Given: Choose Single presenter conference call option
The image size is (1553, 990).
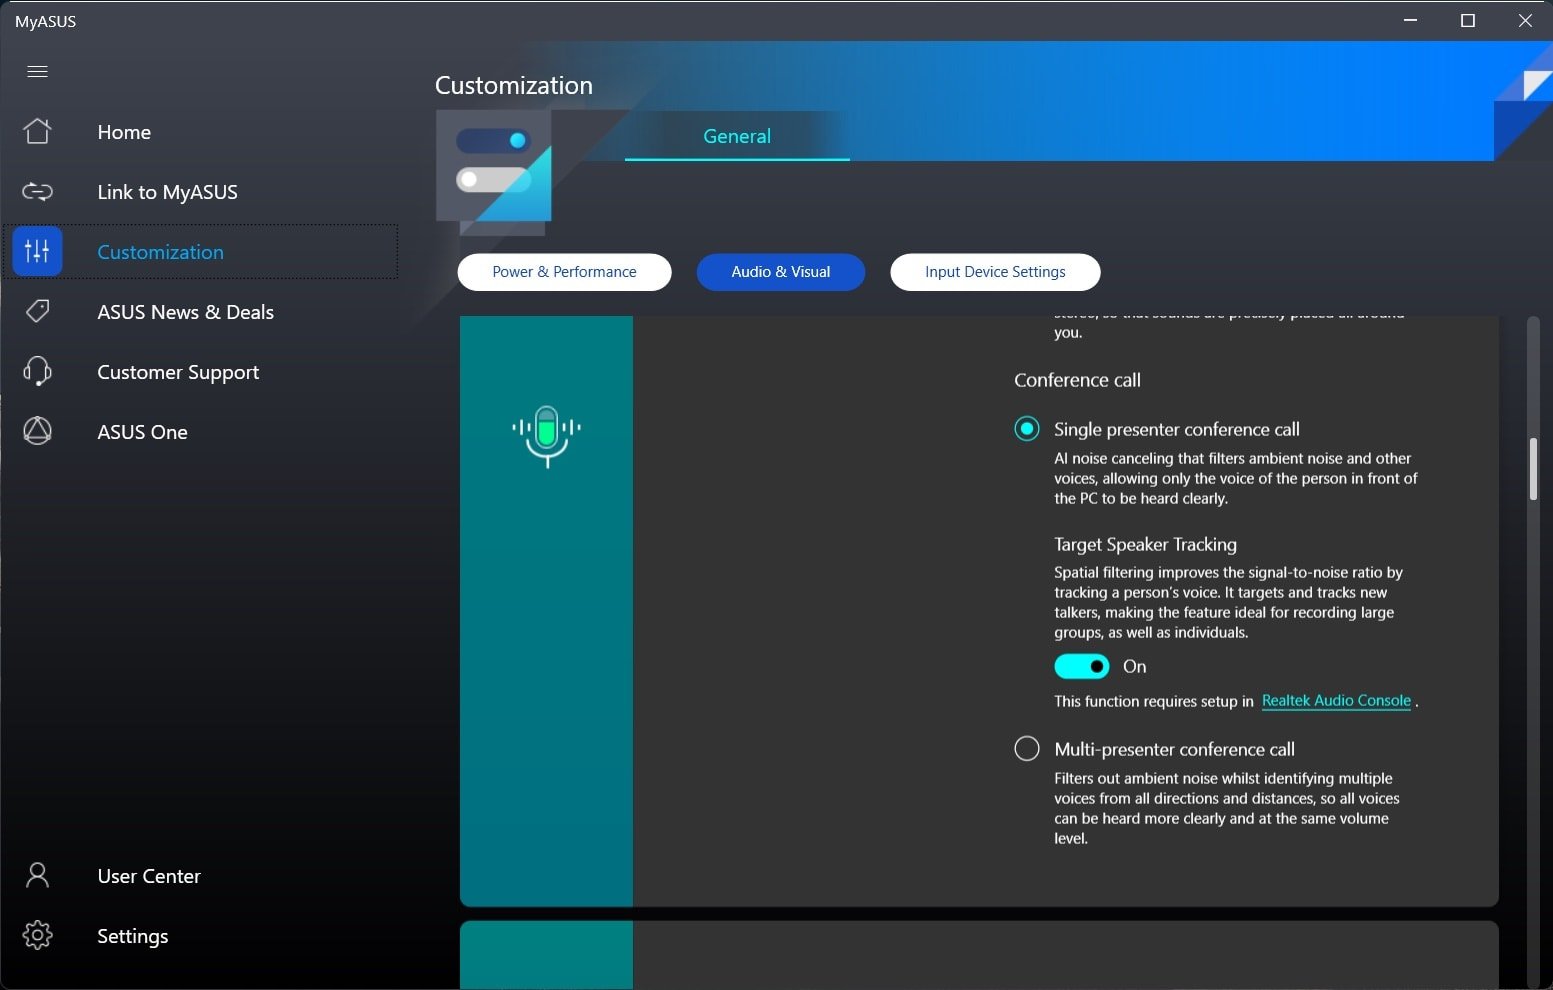Looking at the screenshot, I should pos(1026,429).
